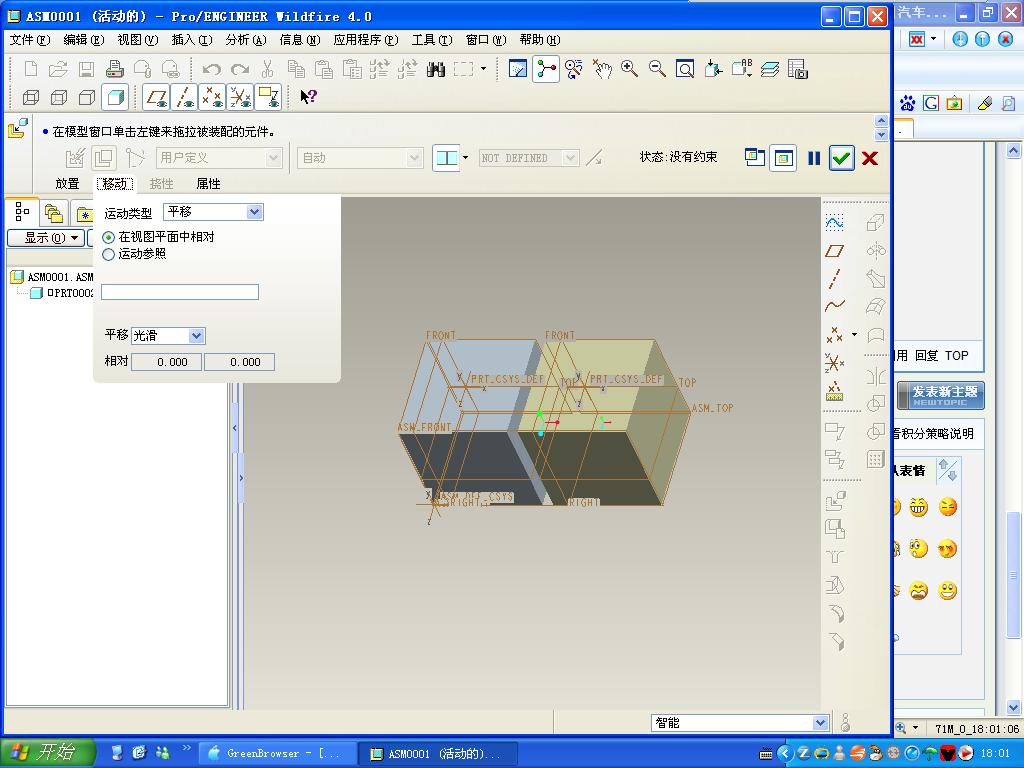Image resolution: width=1024 pixels, height=768 pixels.
Task: Collapse the model tree panel arrow
Action: coord(234,428)
